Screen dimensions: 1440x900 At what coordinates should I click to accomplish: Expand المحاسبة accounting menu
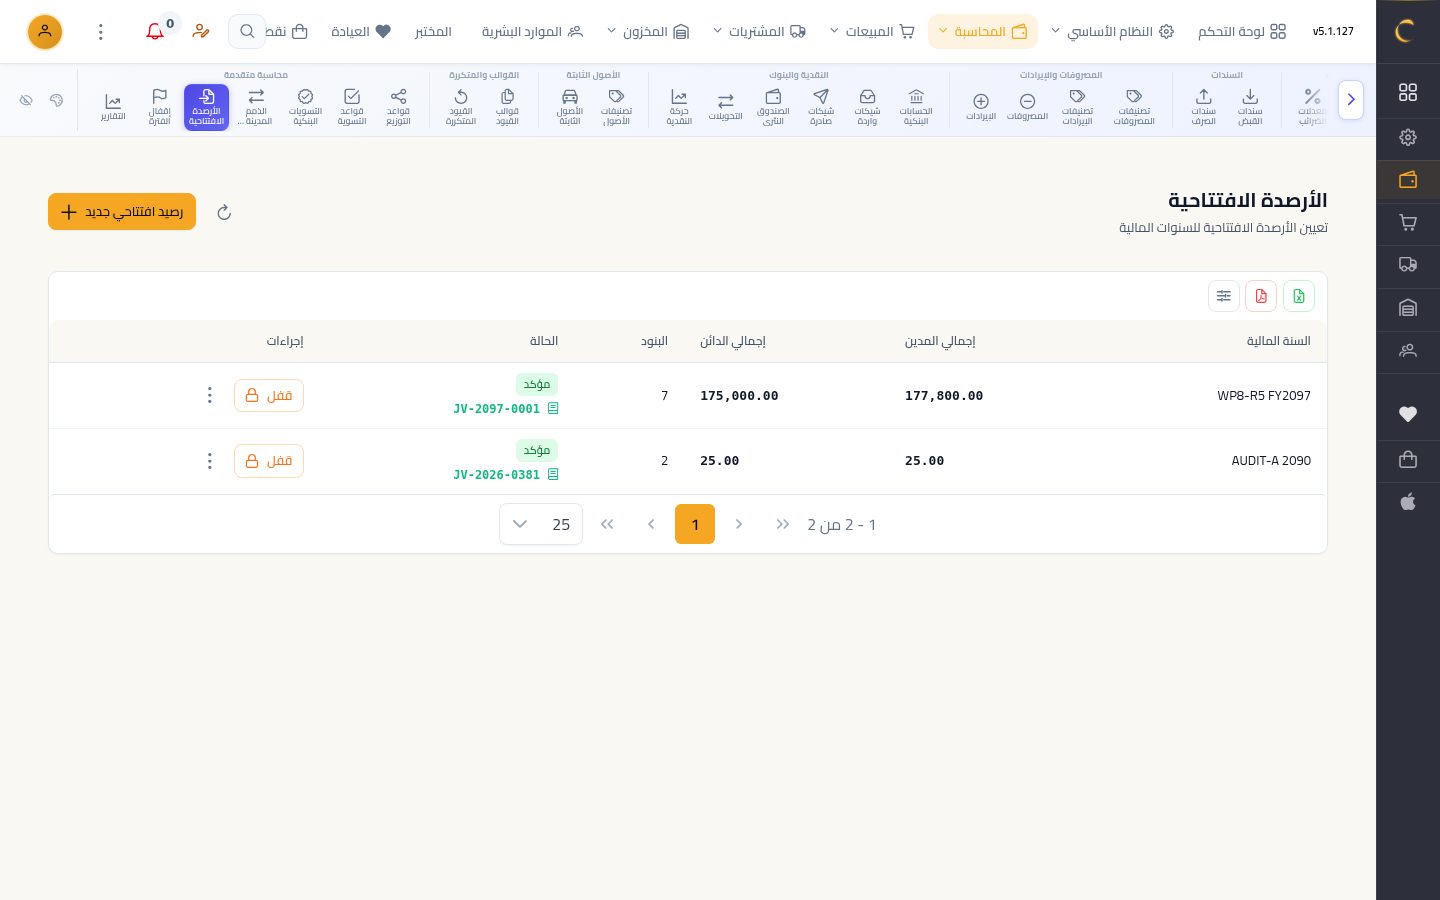pos(983,32)
